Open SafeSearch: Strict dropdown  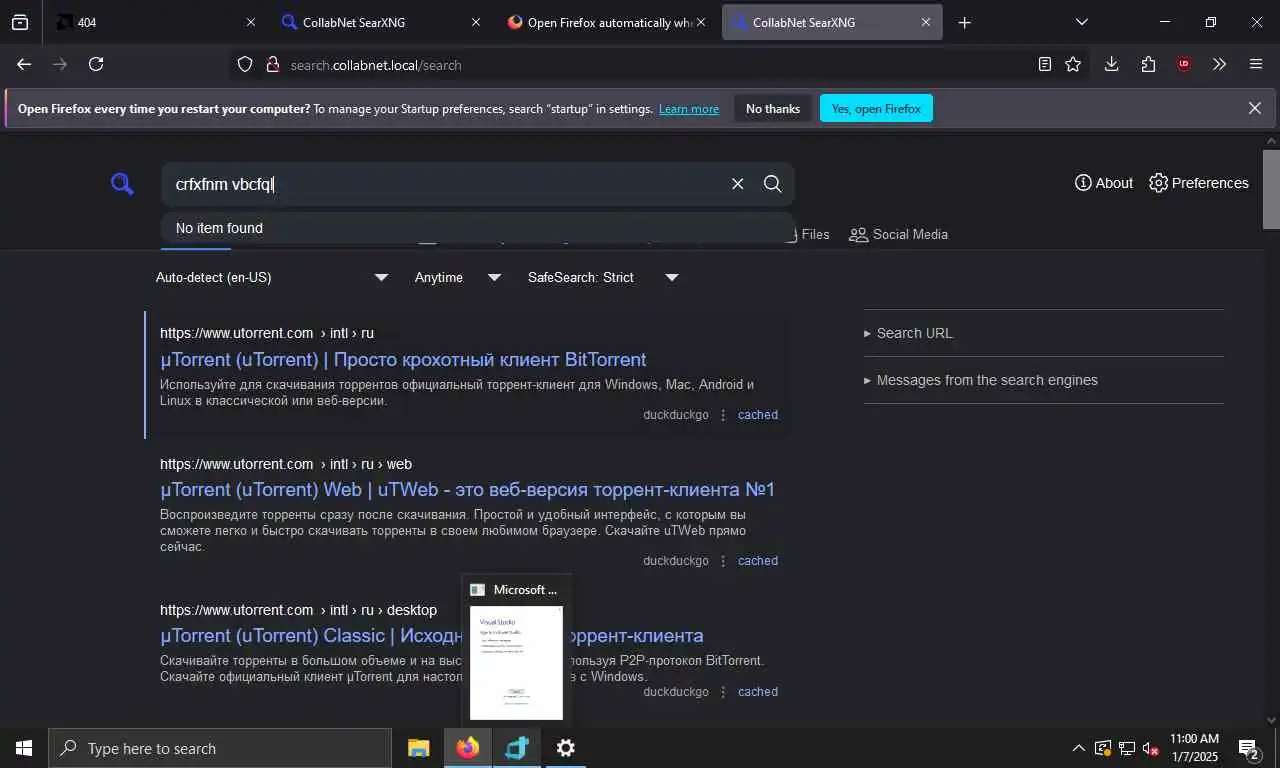pos(603,277)
